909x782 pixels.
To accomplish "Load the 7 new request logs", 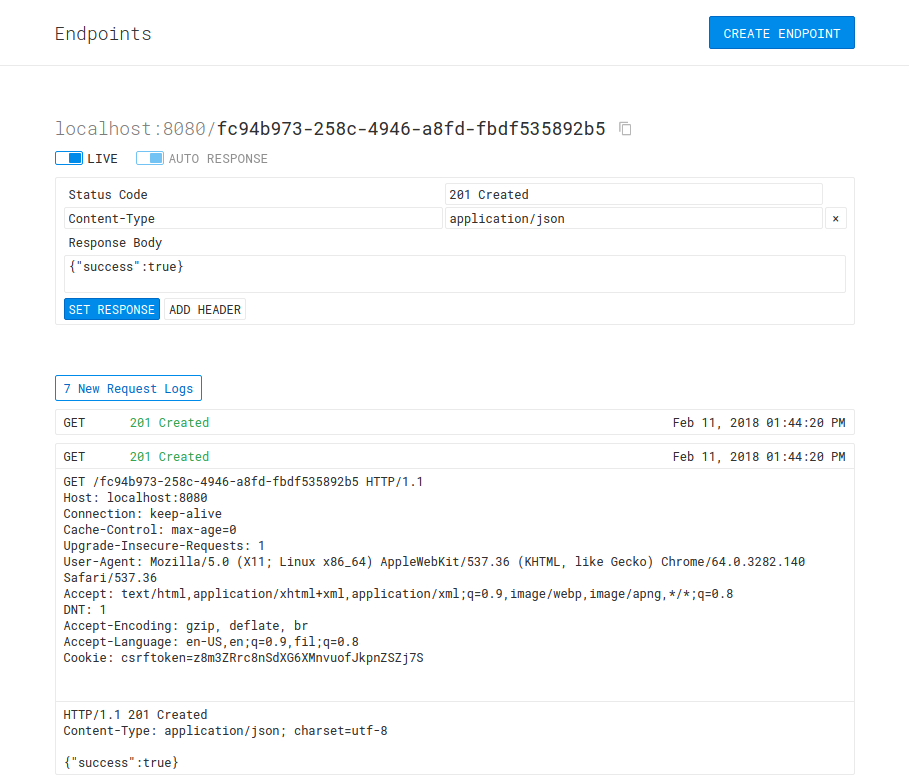I will coord(128,388).
